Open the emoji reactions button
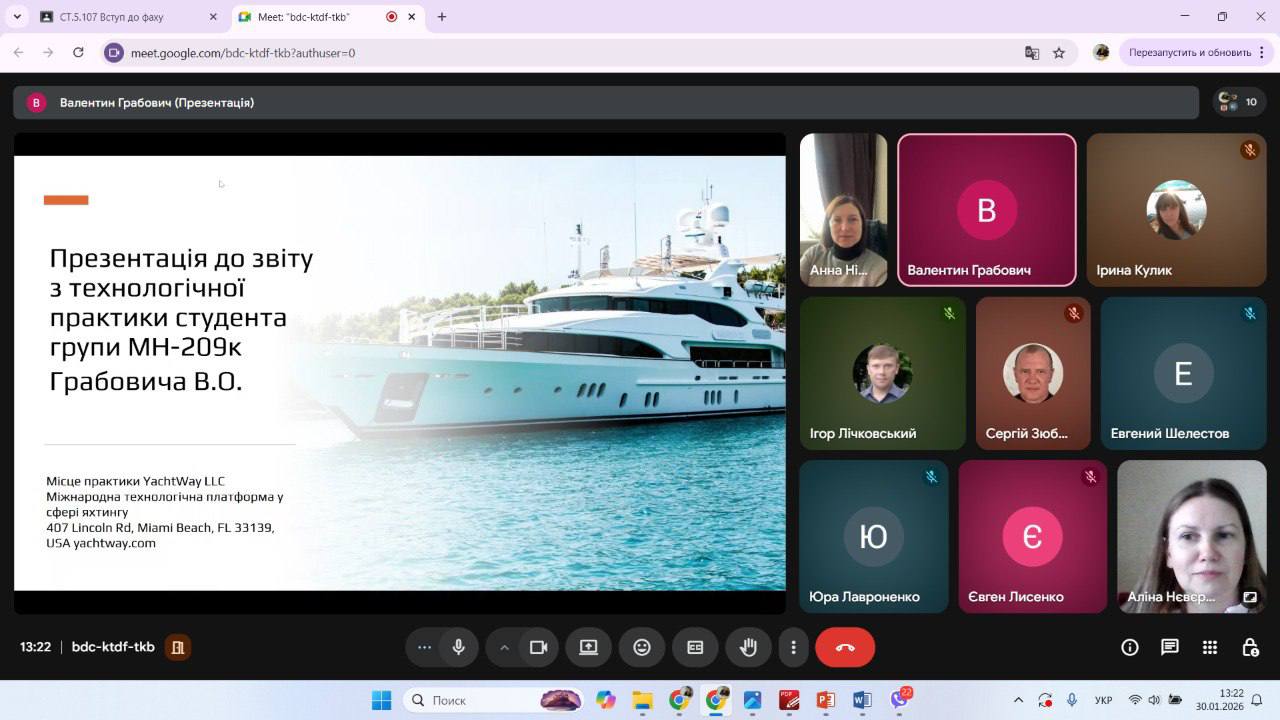1280x720 pixels. 642,647
